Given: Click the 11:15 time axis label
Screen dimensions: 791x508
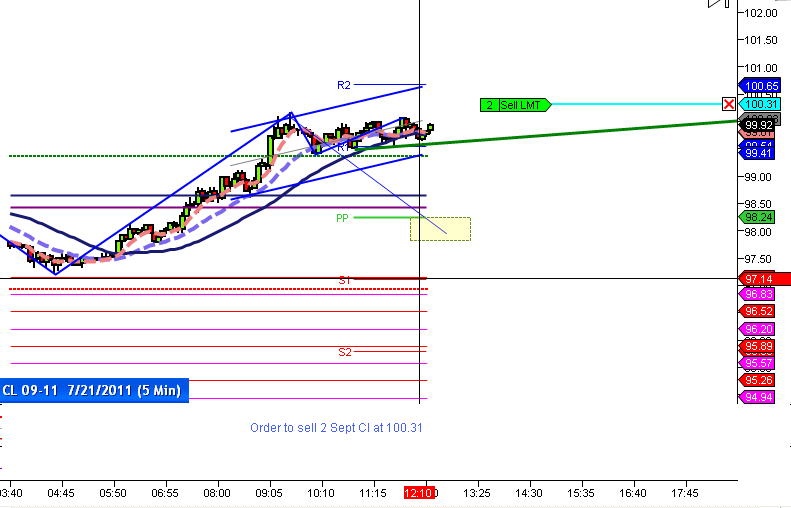Looking at the screenshot, I should pos(373,493).
